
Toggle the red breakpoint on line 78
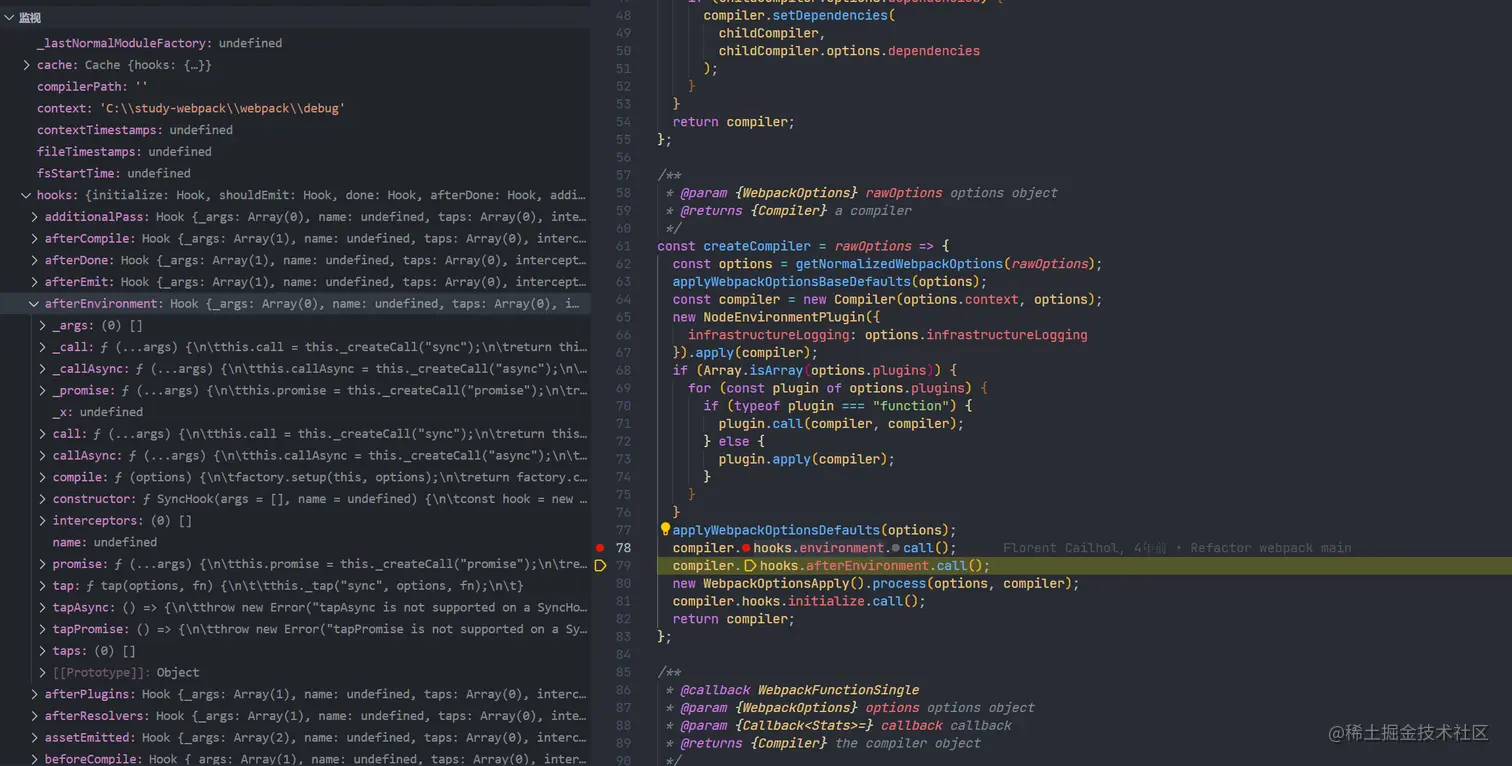[x=600, y=548]
